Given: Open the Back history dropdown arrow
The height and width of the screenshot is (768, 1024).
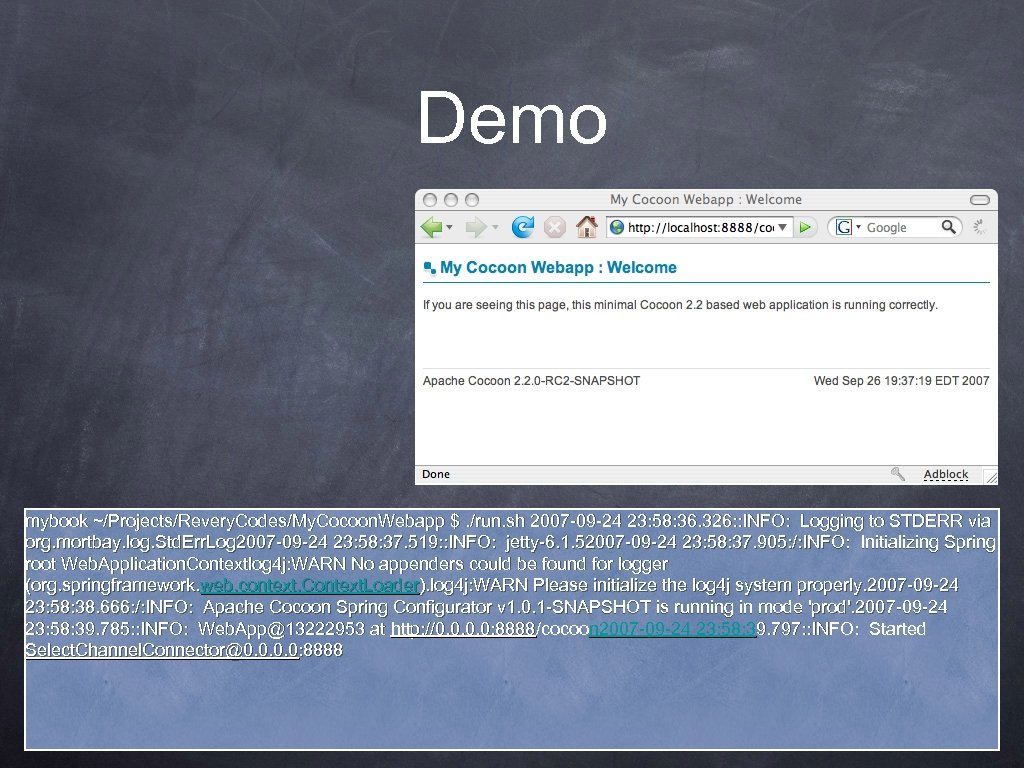Looking at the screenshot, I should [x=449, y=227].
